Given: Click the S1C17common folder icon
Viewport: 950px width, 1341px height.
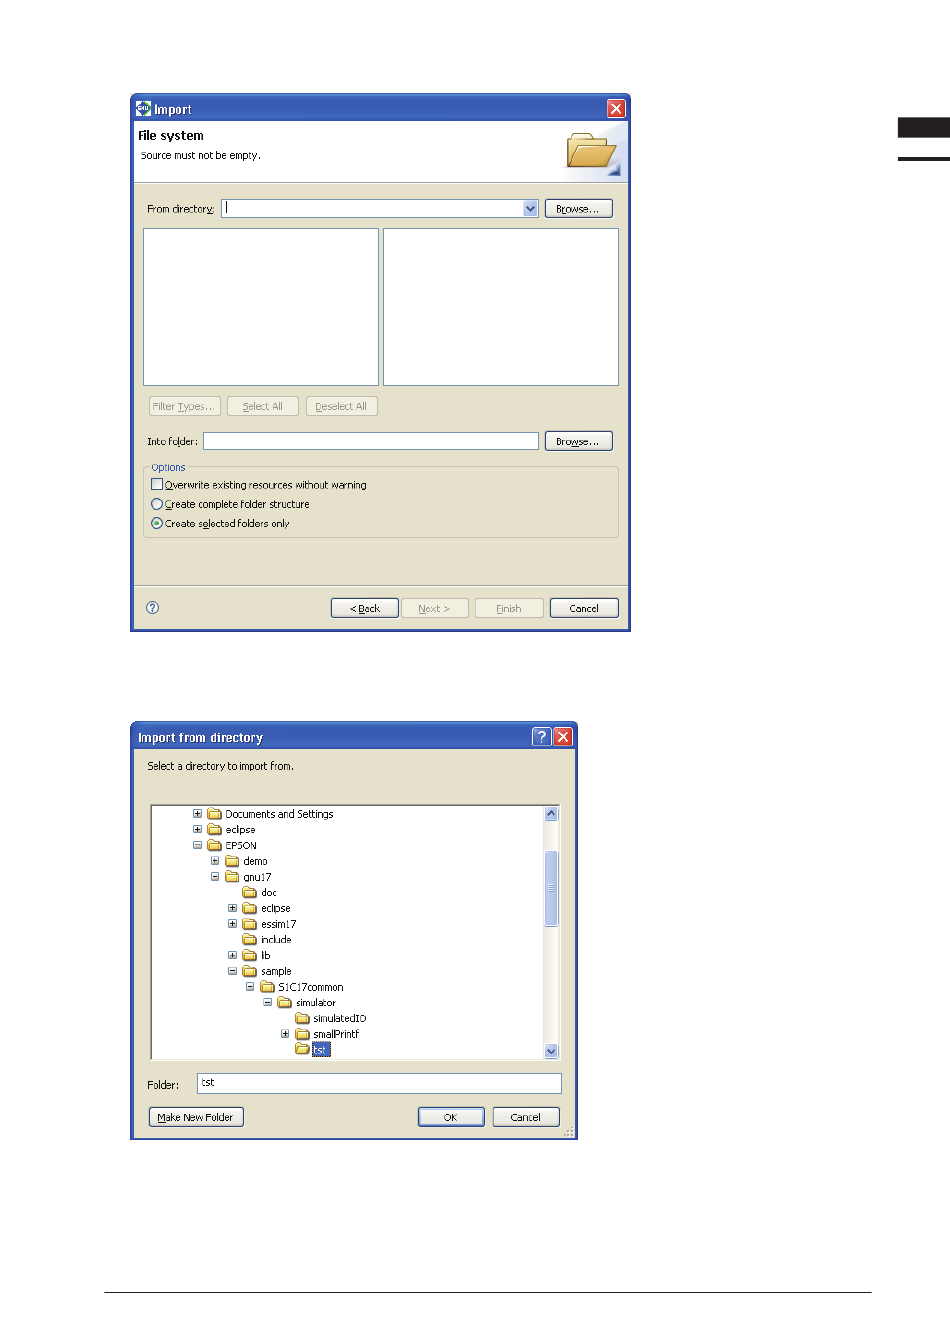Looking at the screenshot, I should coord(267,987).
